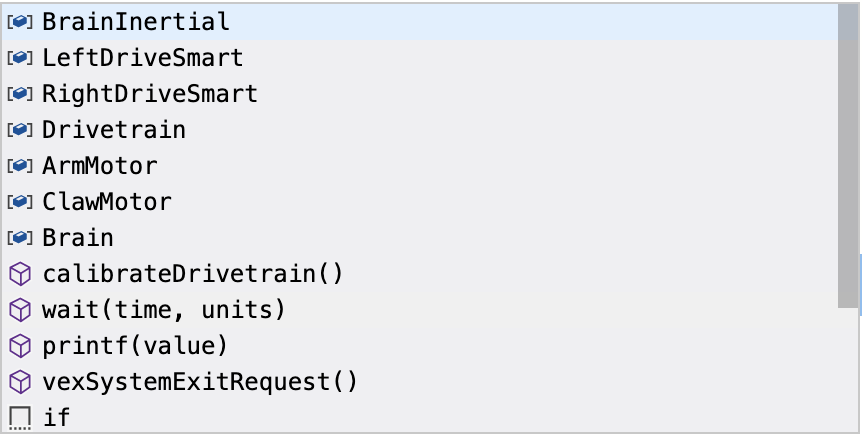Click the cube icon next to printf(value)
The width and height of the screenshot is (862, 436).
(x=20, y=345)
